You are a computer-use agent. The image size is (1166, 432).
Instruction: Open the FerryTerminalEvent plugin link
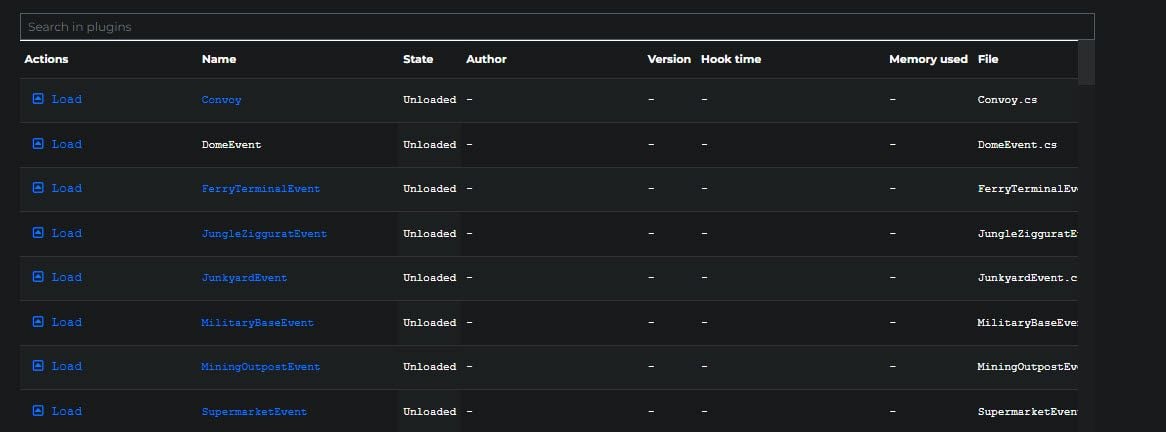(260, 189)
